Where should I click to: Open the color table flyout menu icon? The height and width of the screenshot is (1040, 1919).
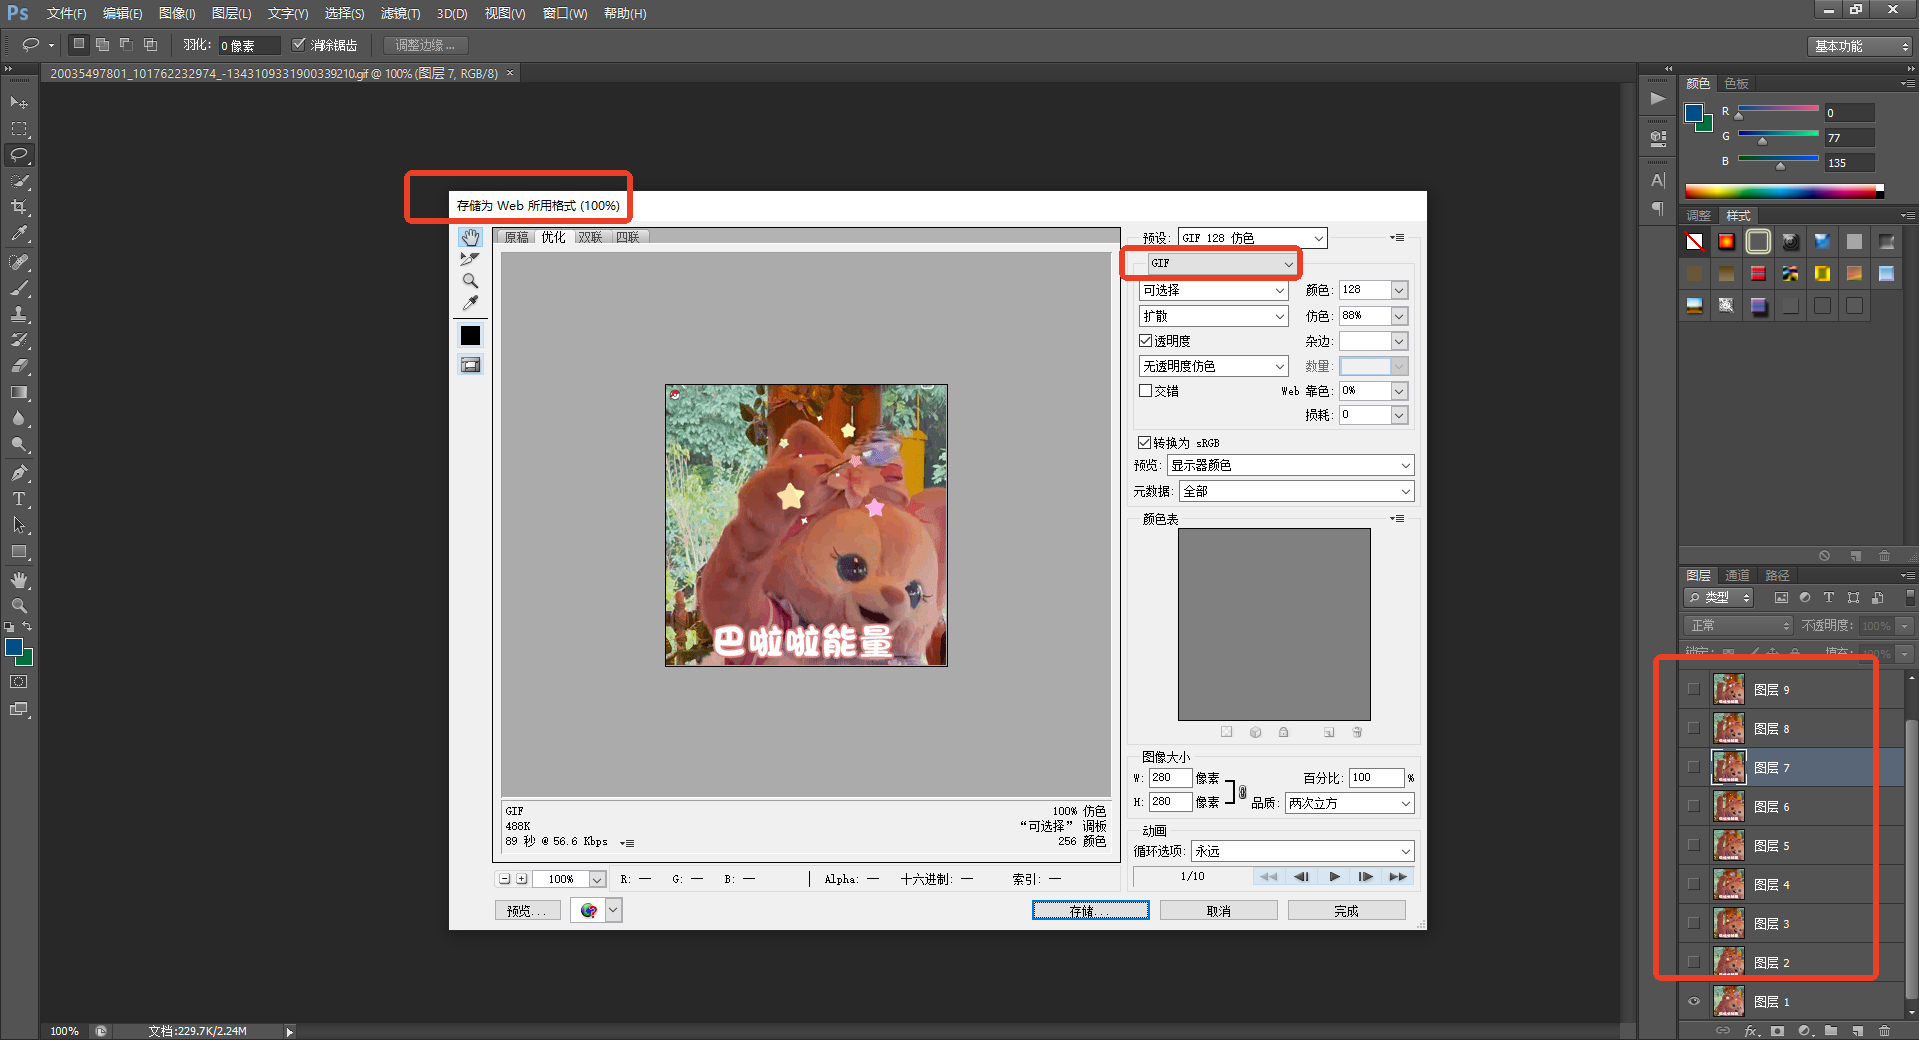pos(1397,518)
